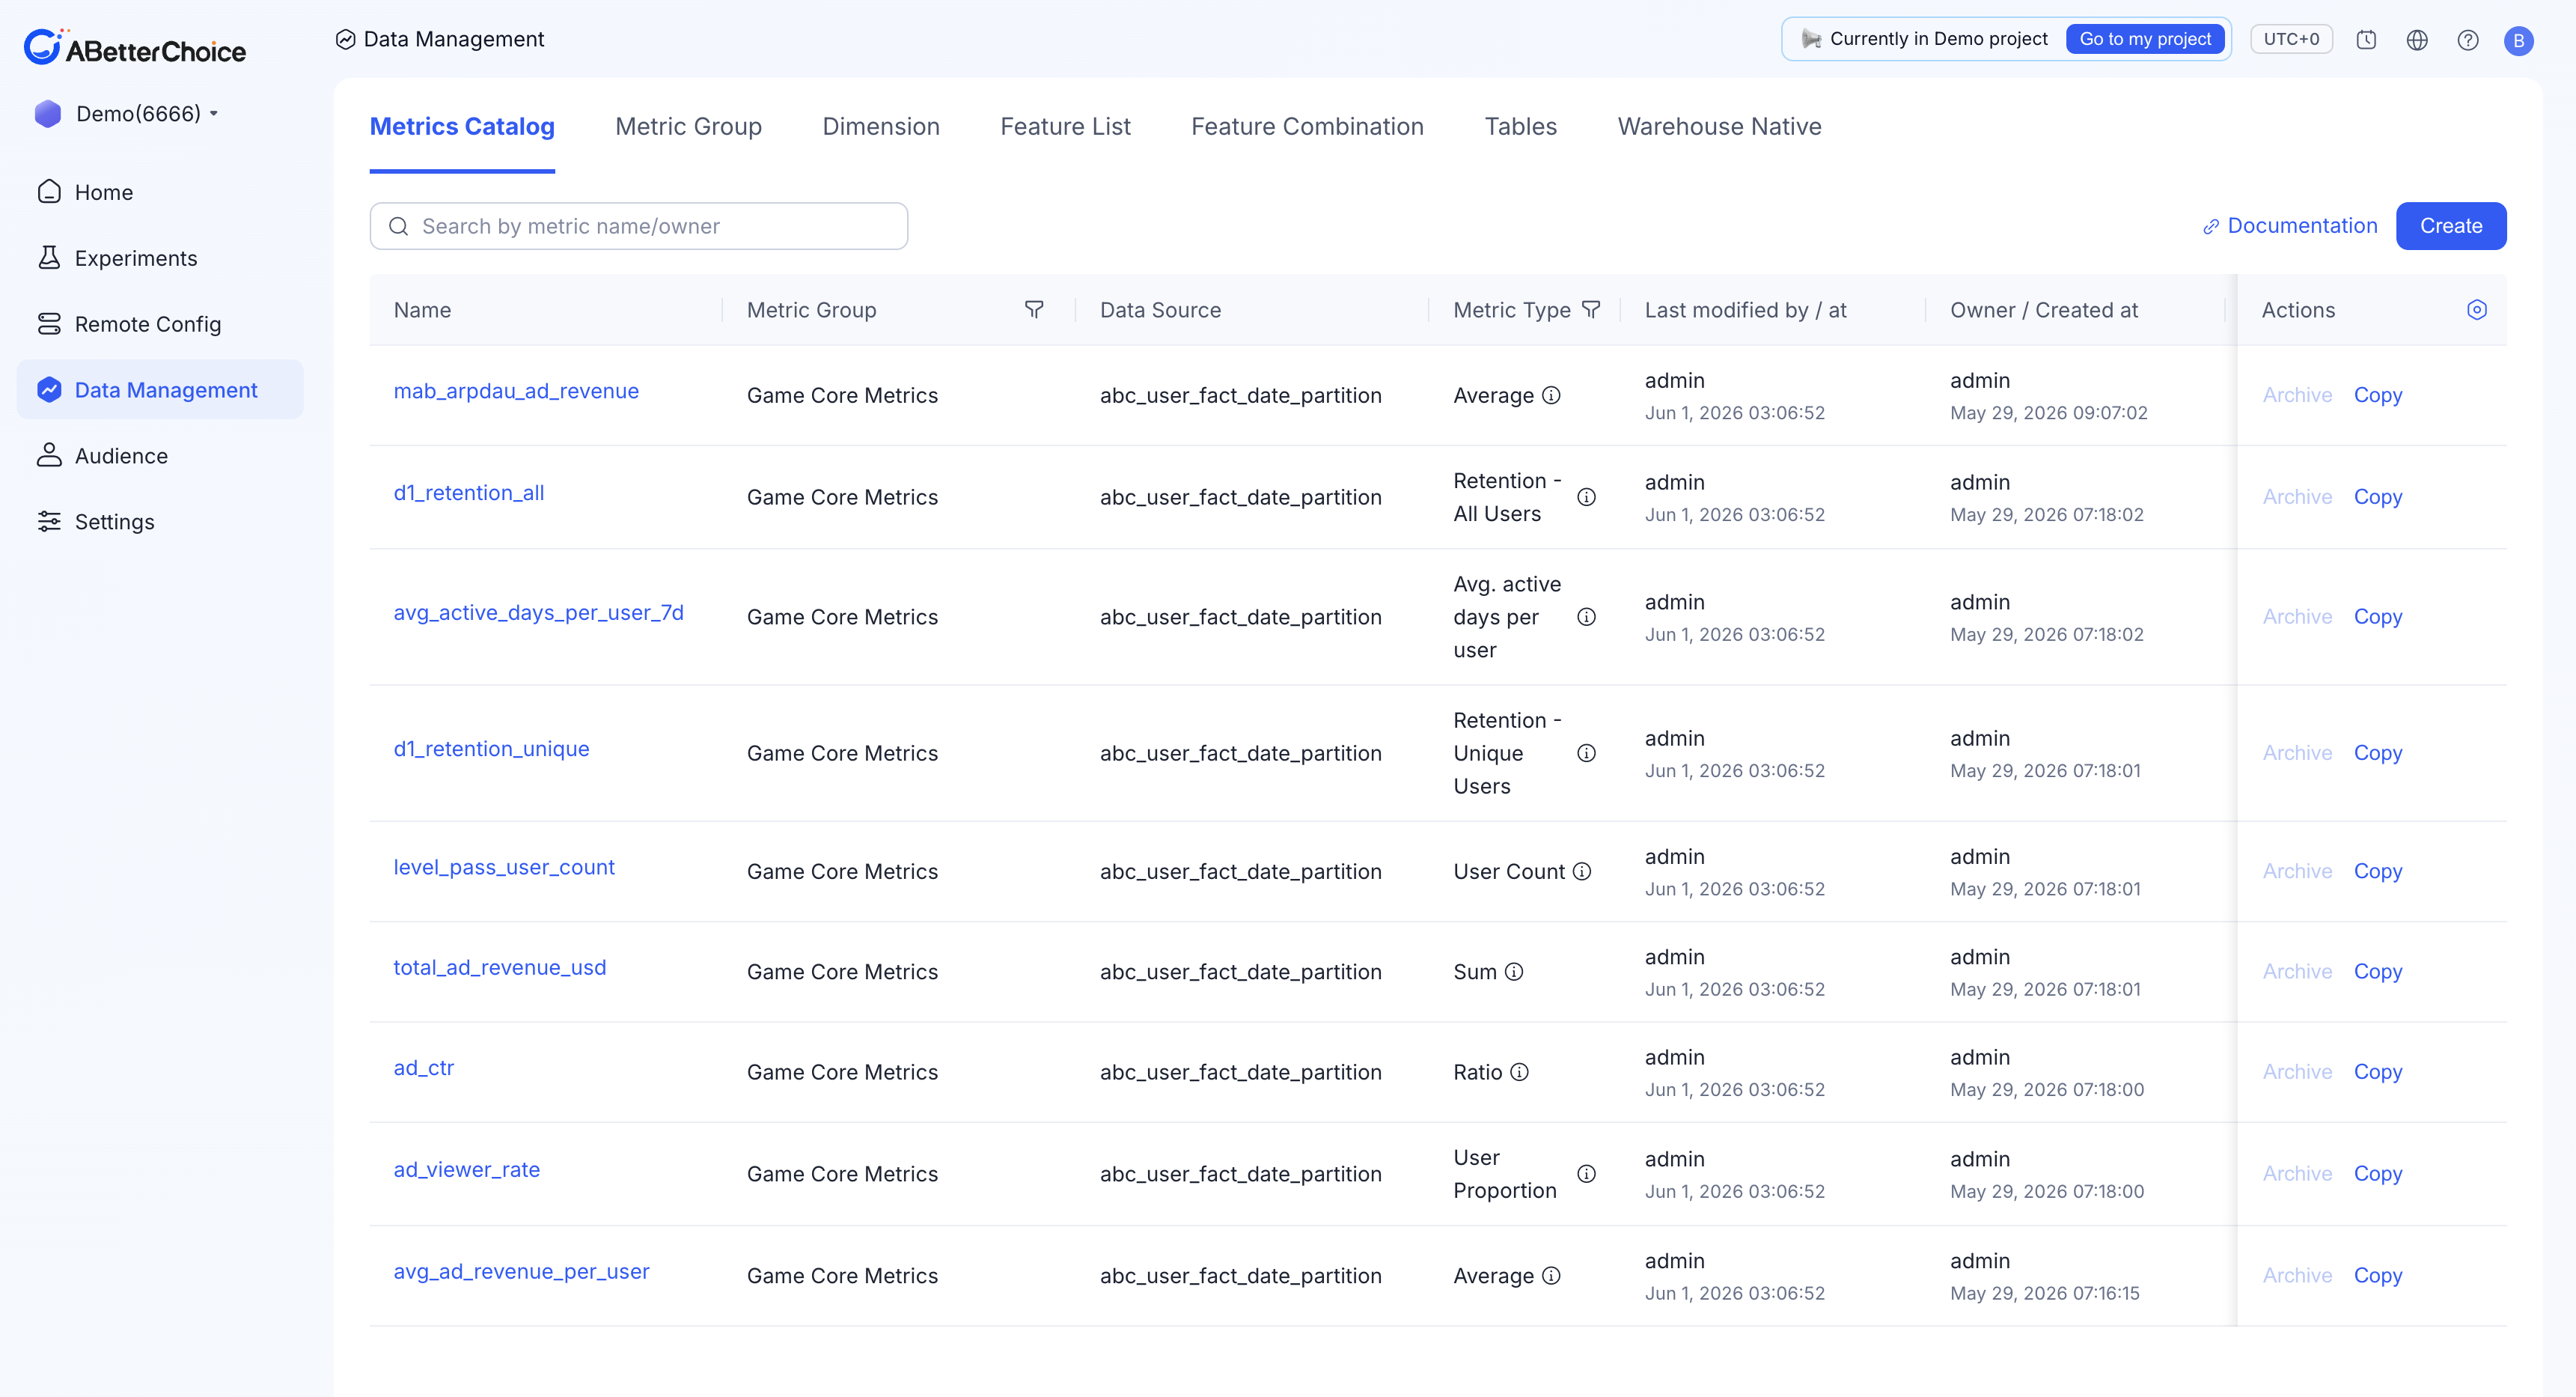Show info icon for Sum metric type

coord(1514,972)
